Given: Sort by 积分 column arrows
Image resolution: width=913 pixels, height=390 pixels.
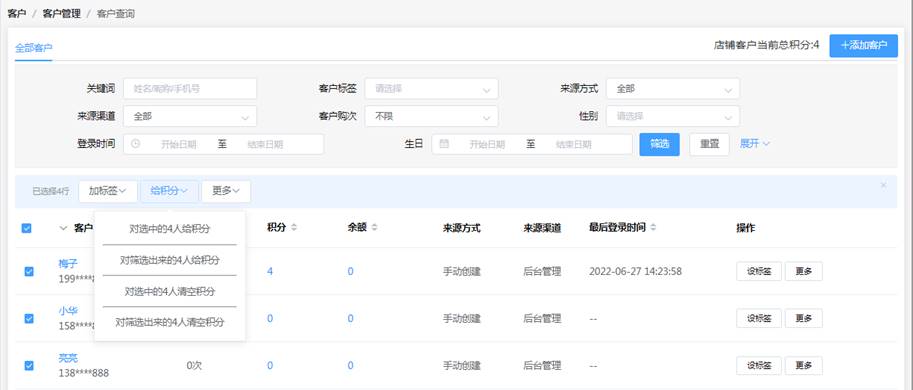Looking at the screenshot, I should point(294,228).
